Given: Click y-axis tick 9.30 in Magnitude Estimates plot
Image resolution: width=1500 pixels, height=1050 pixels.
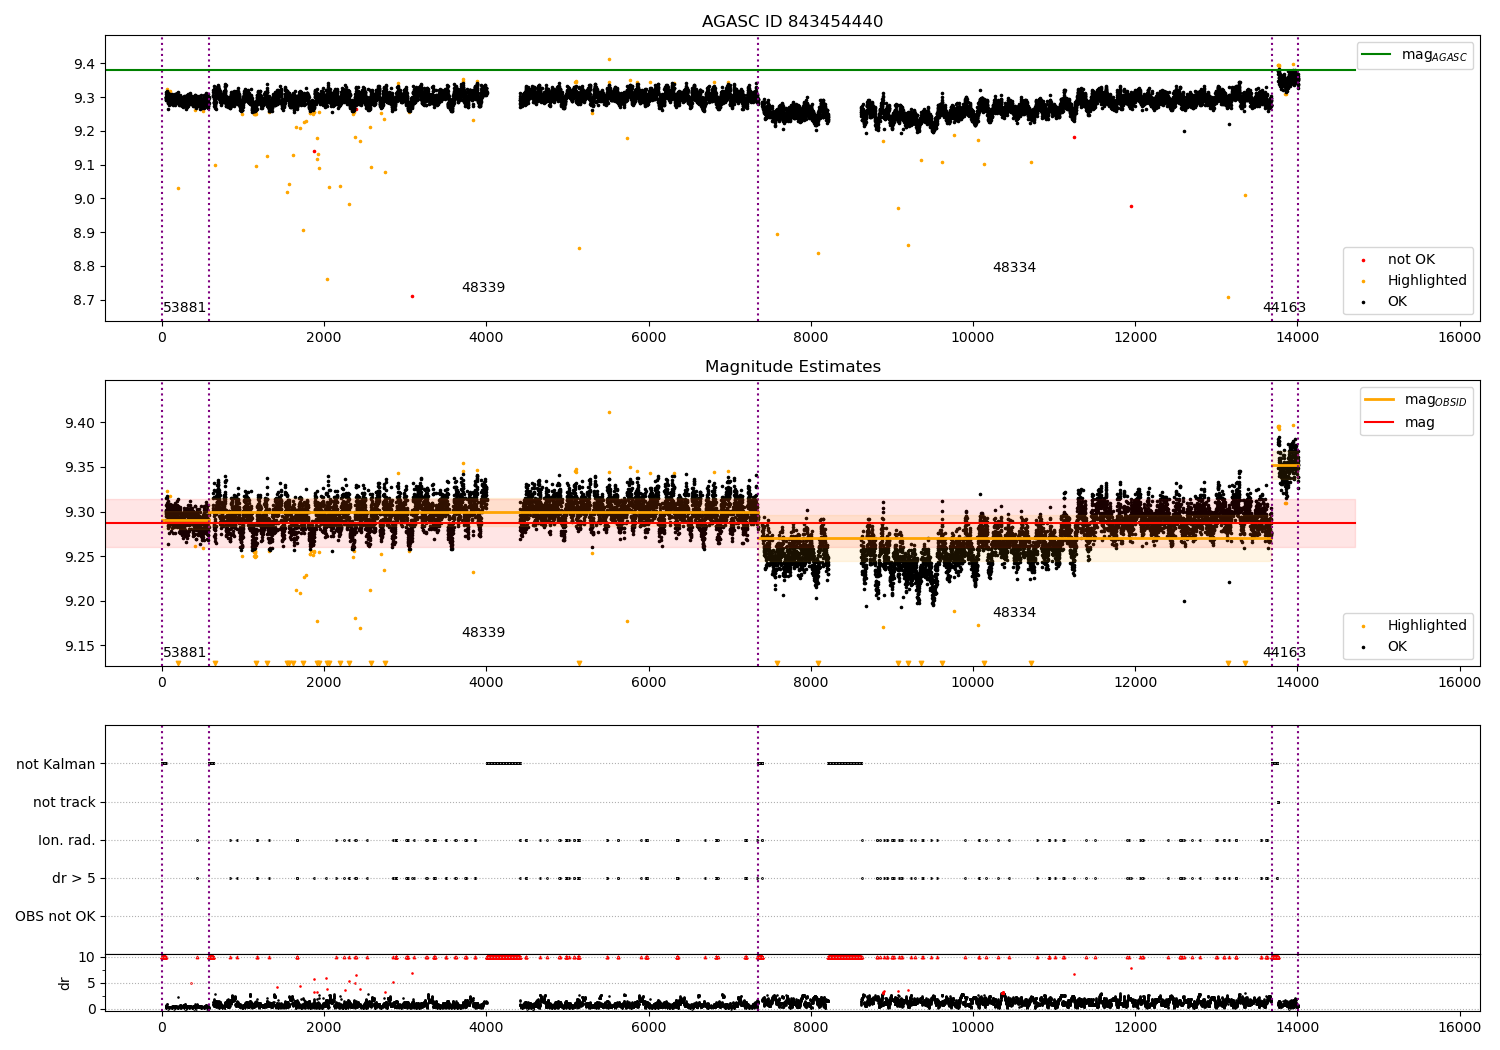Looking at the screenshot, I should point(80,513).
